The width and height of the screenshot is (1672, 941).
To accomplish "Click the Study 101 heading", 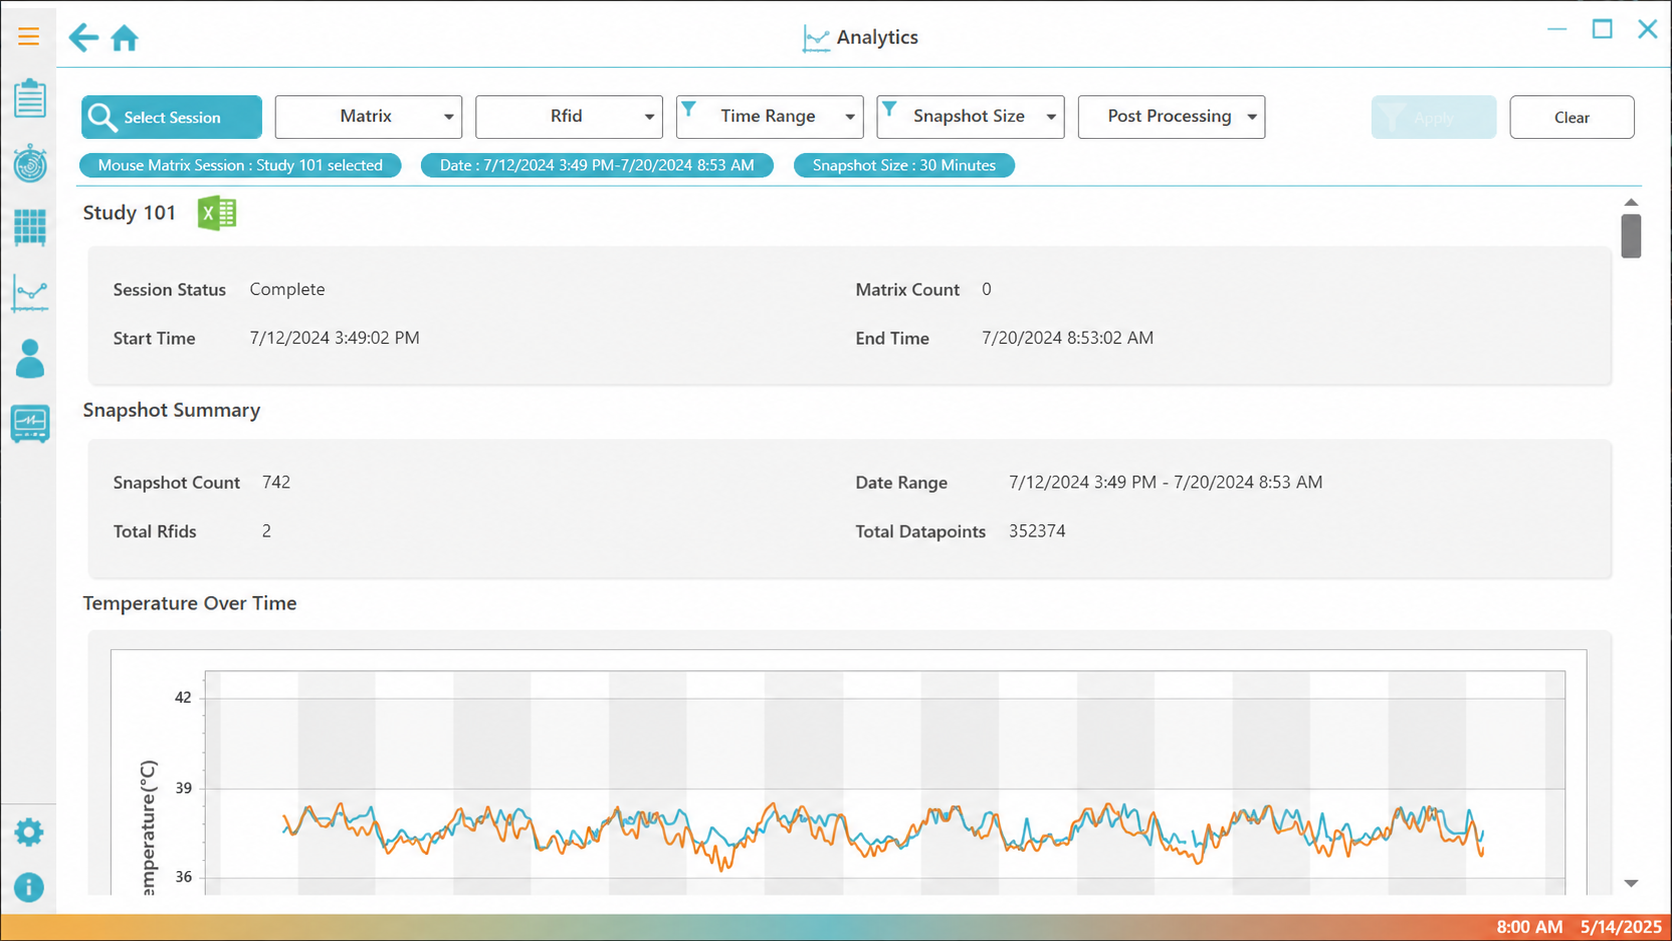I will [129, 213].
